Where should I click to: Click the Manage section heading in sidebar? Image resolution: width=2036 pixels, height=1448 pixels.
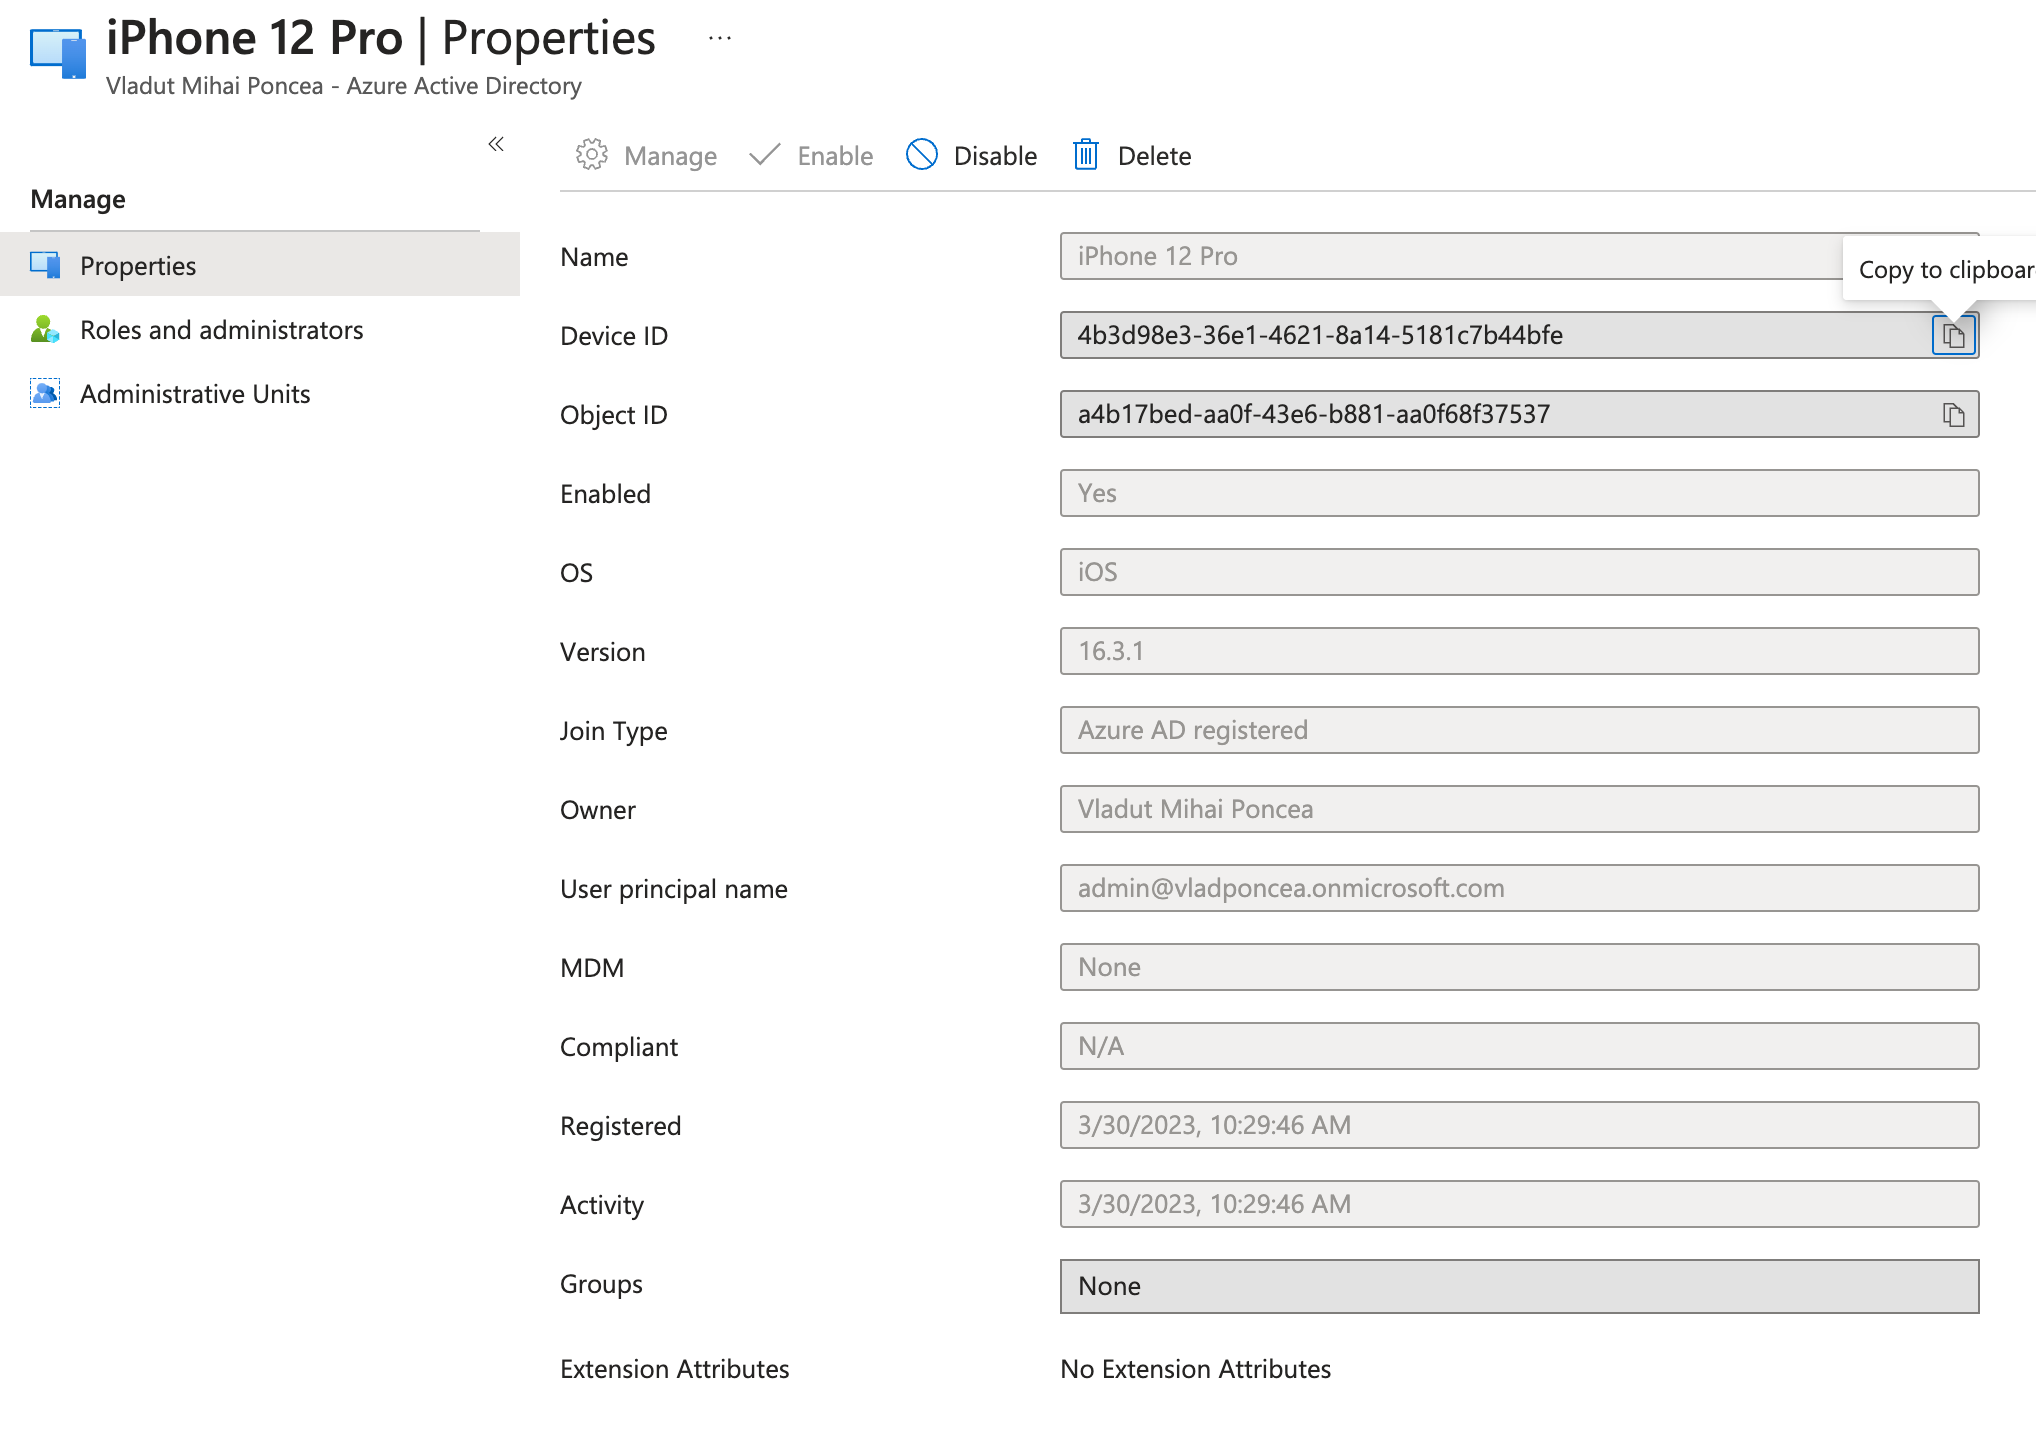[78, 199]
